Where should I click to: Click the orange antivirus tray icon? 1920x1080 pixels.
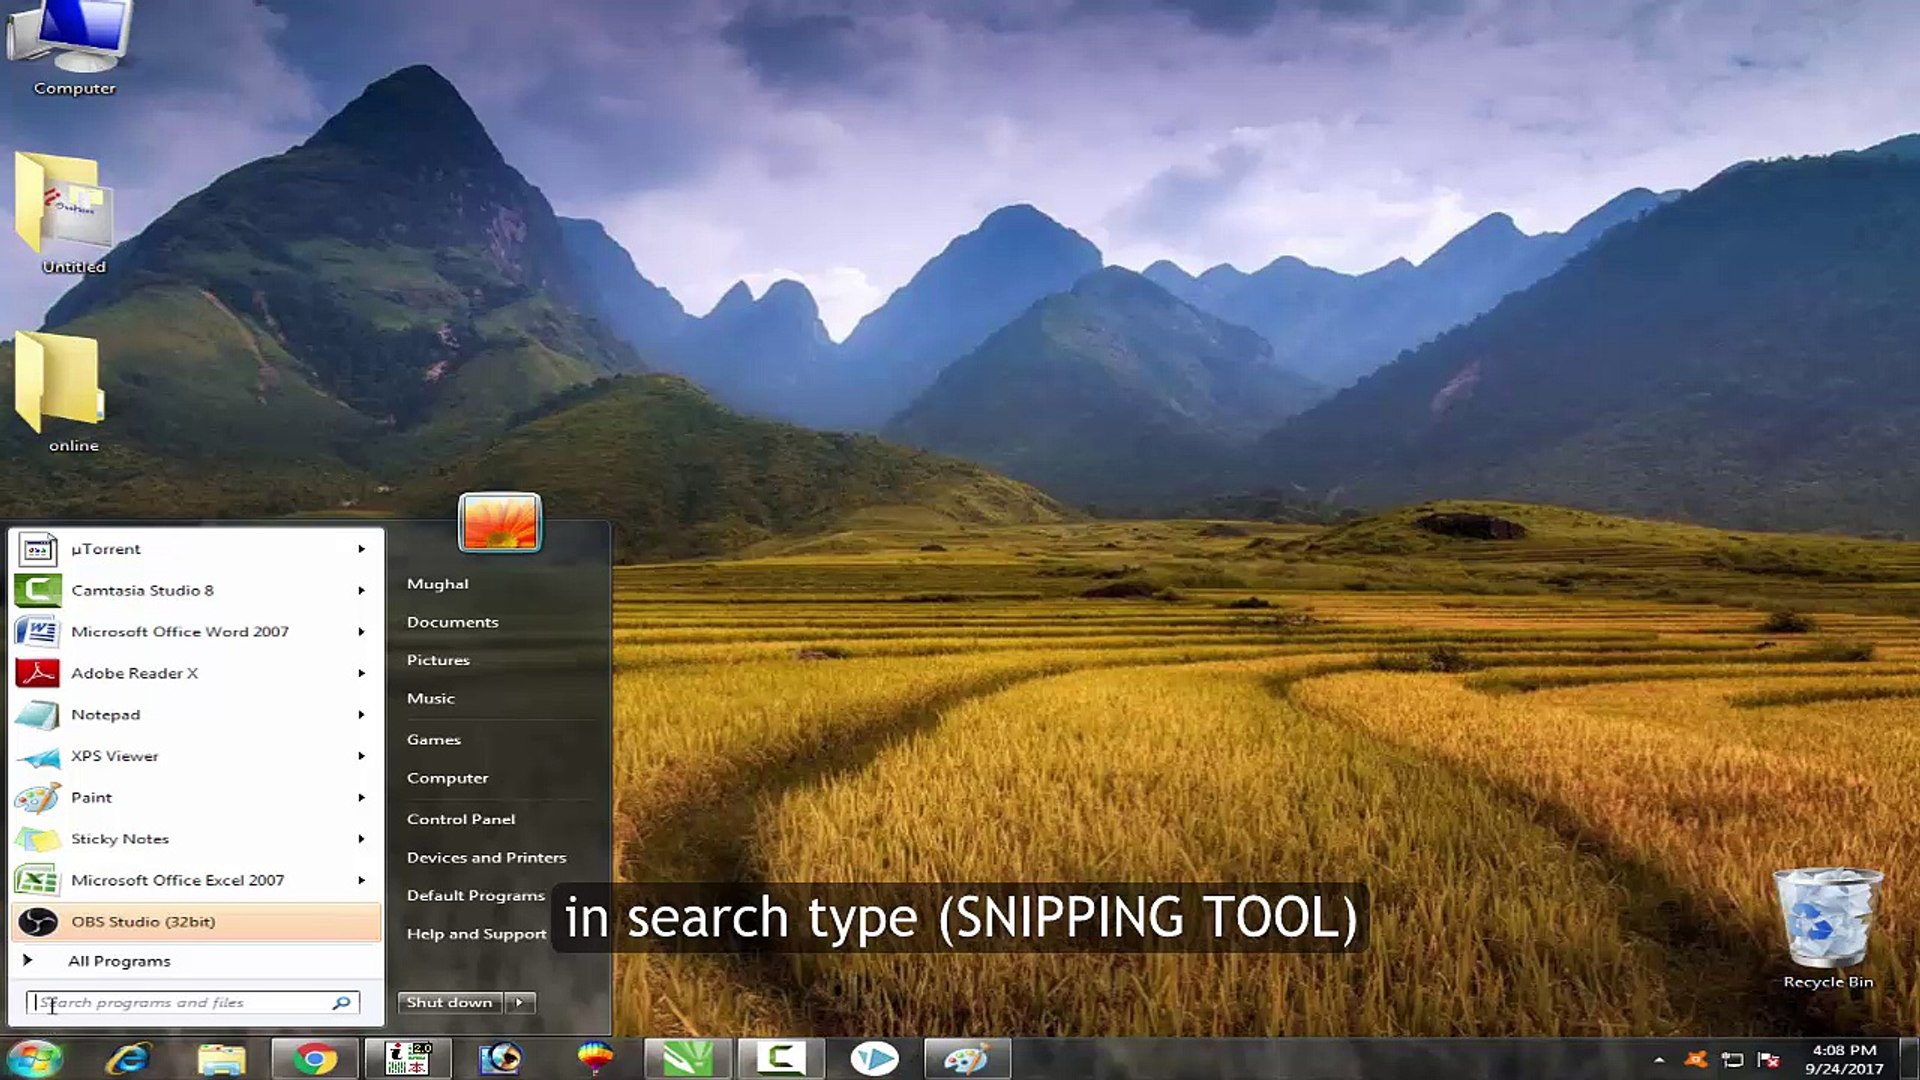point(1696,1059)
